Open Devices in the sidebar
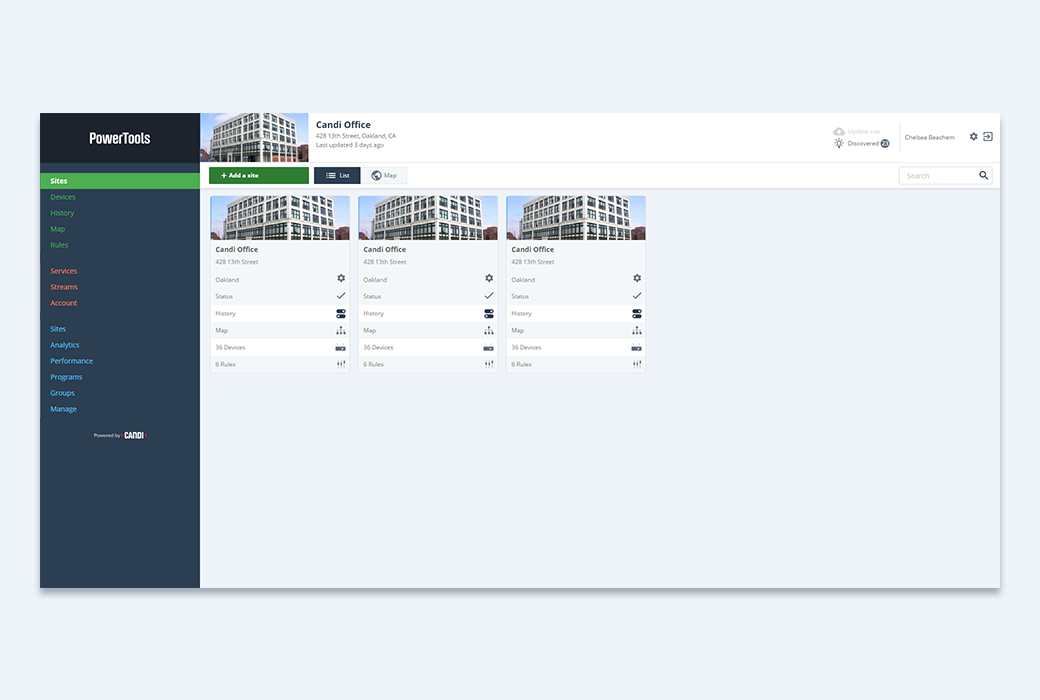 pos(63,197)
